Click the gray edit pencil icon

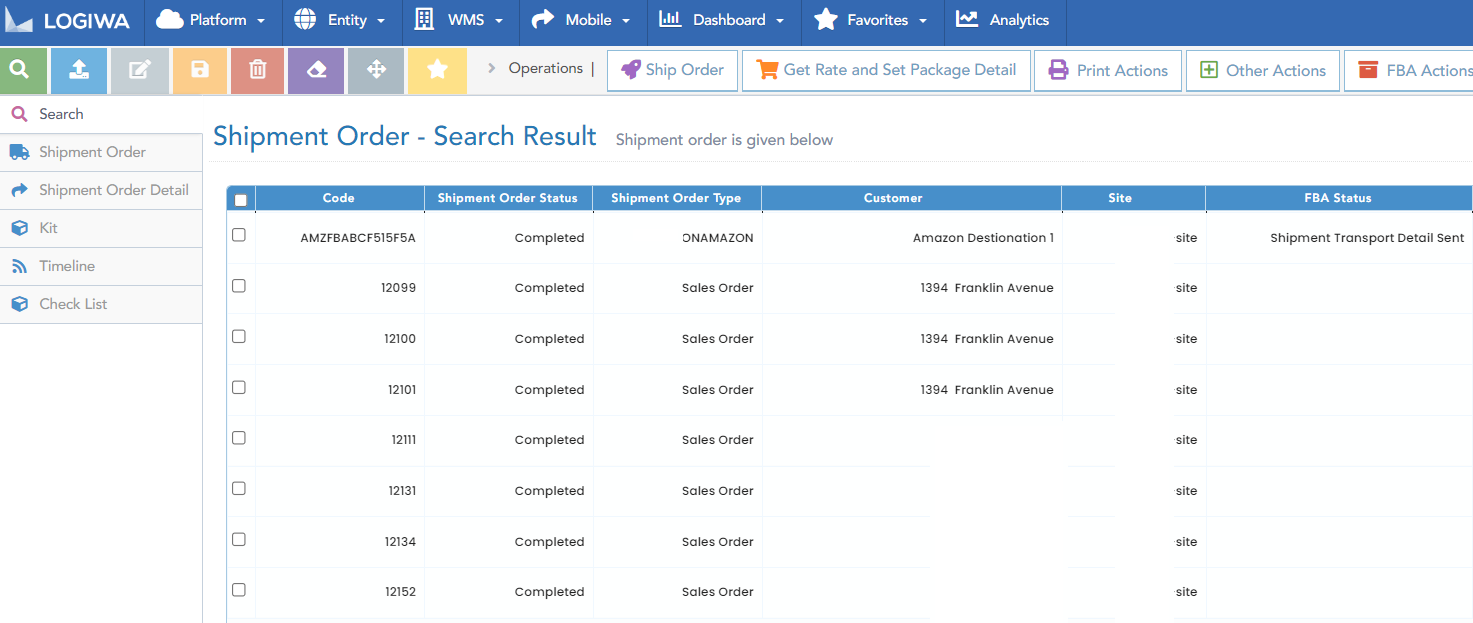point(140,70)
